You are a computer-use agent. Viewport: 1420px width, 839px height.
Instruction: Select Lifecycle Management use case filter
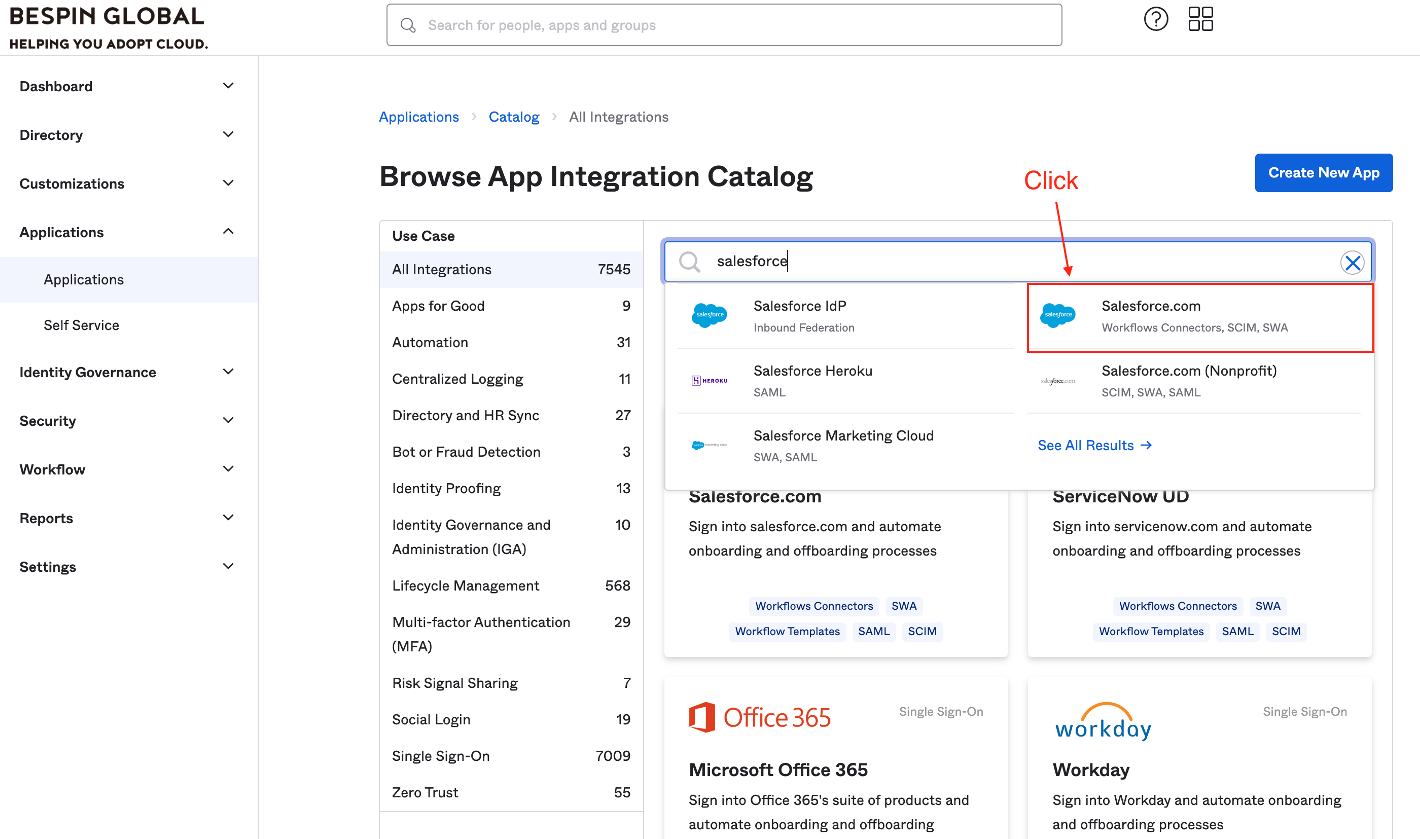[x=466, y=586]
